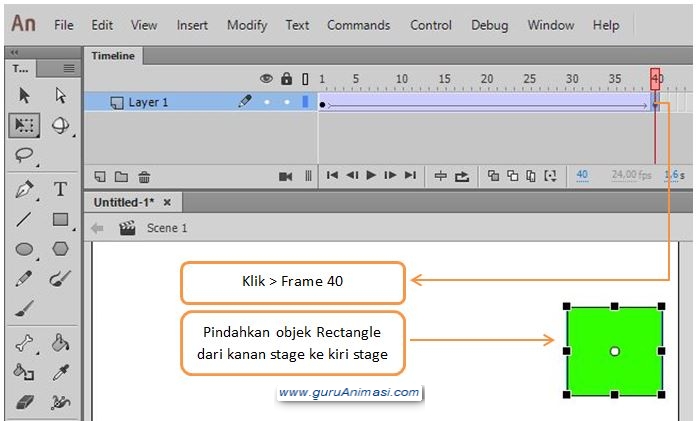This screenshot has width=698, height=421.
Task: Select the Brush tool
Action: [24, 308]
